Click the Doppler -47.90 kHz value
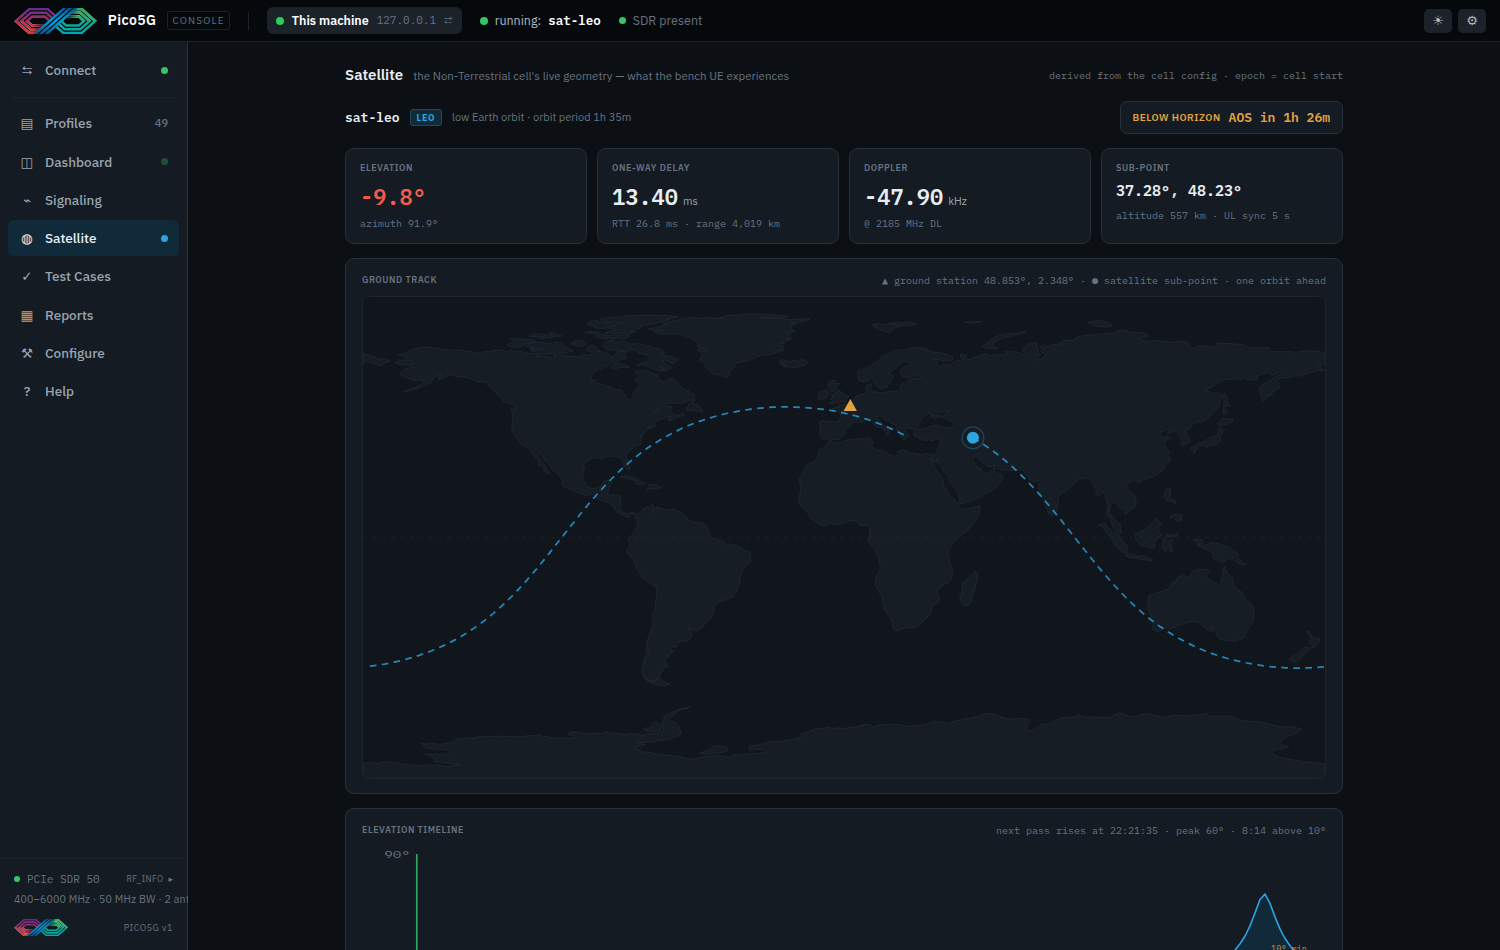This screenshot has height=950, width=1500. (x=915, y=198)
